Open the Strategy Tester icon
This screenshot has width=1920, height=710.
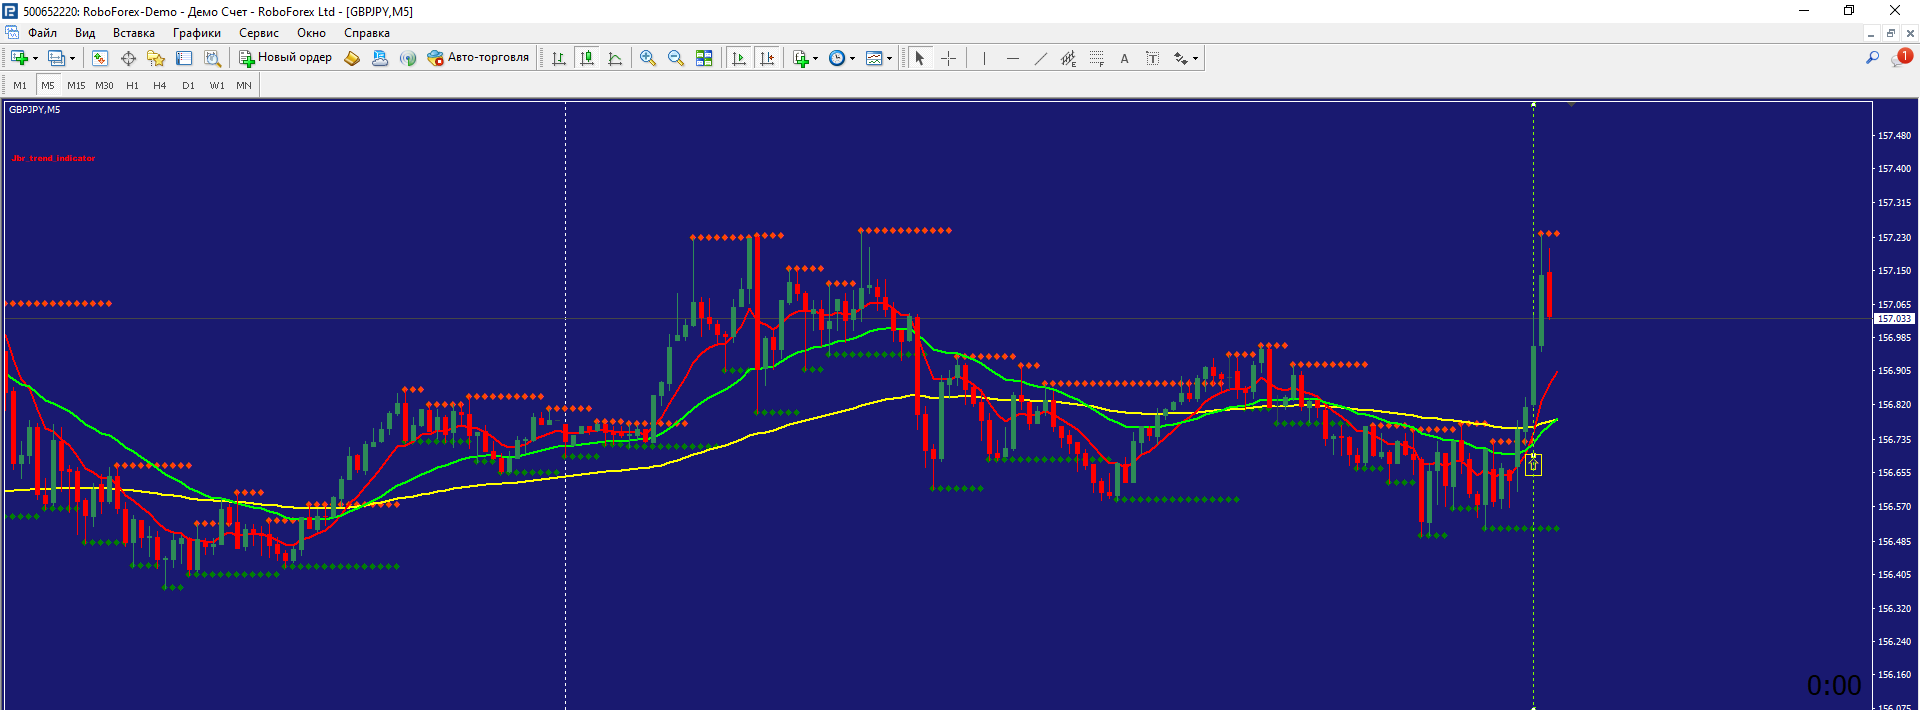[x=212, y=58]
